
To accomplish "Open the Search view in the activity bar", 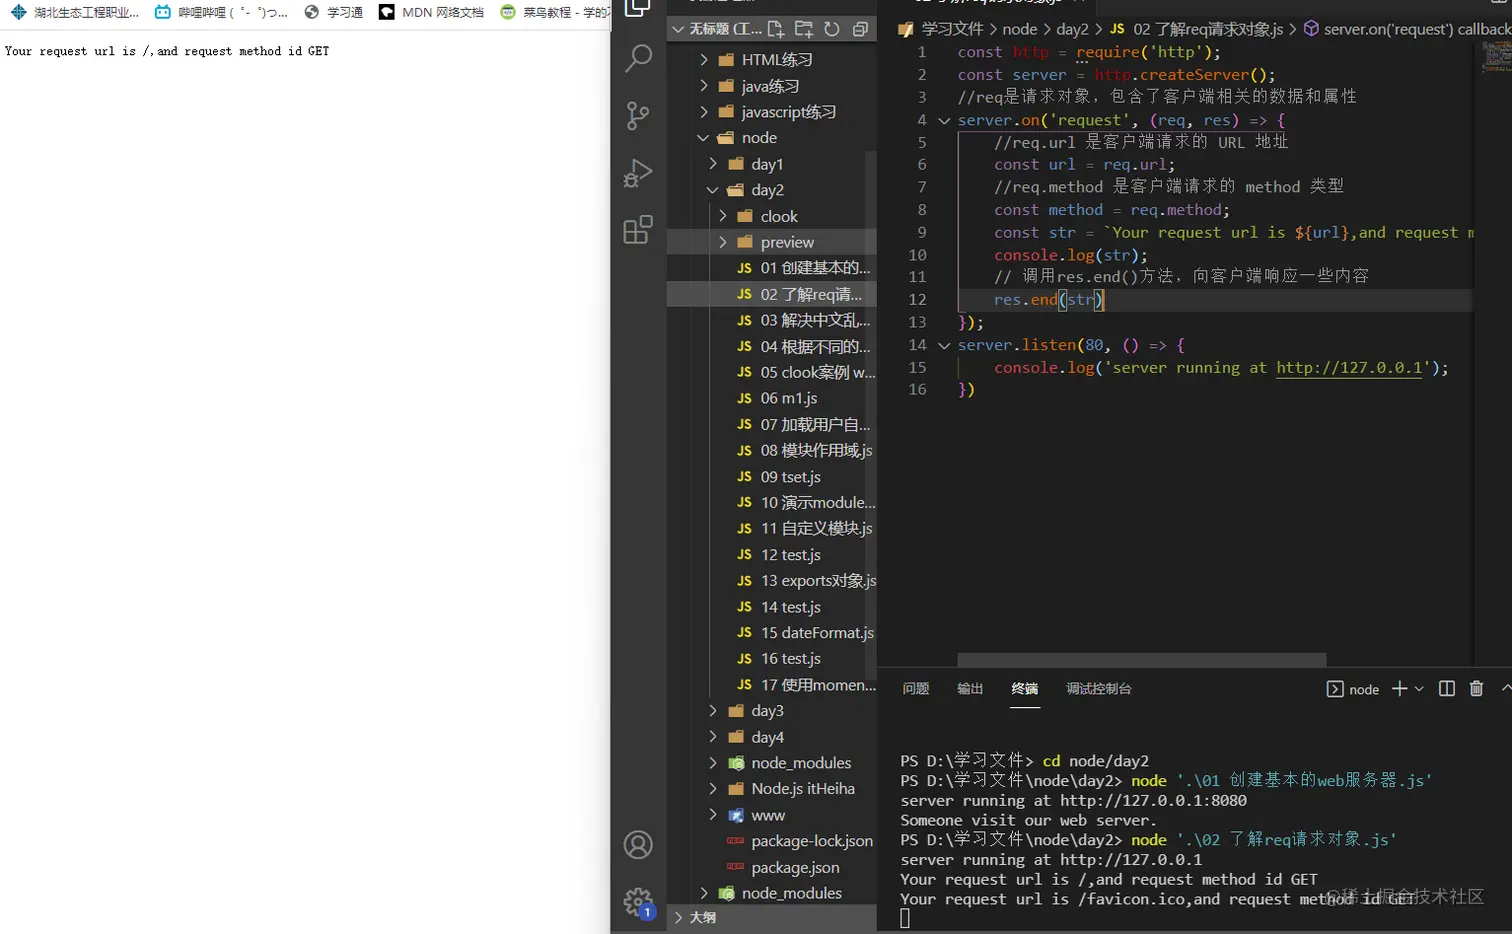I will click(x=638, y=58).
